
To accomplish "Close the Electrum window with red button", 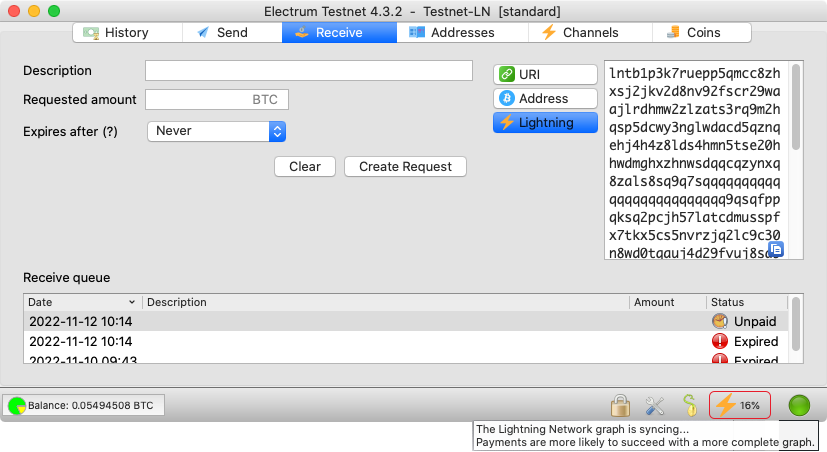I will [x=14, y=11].
